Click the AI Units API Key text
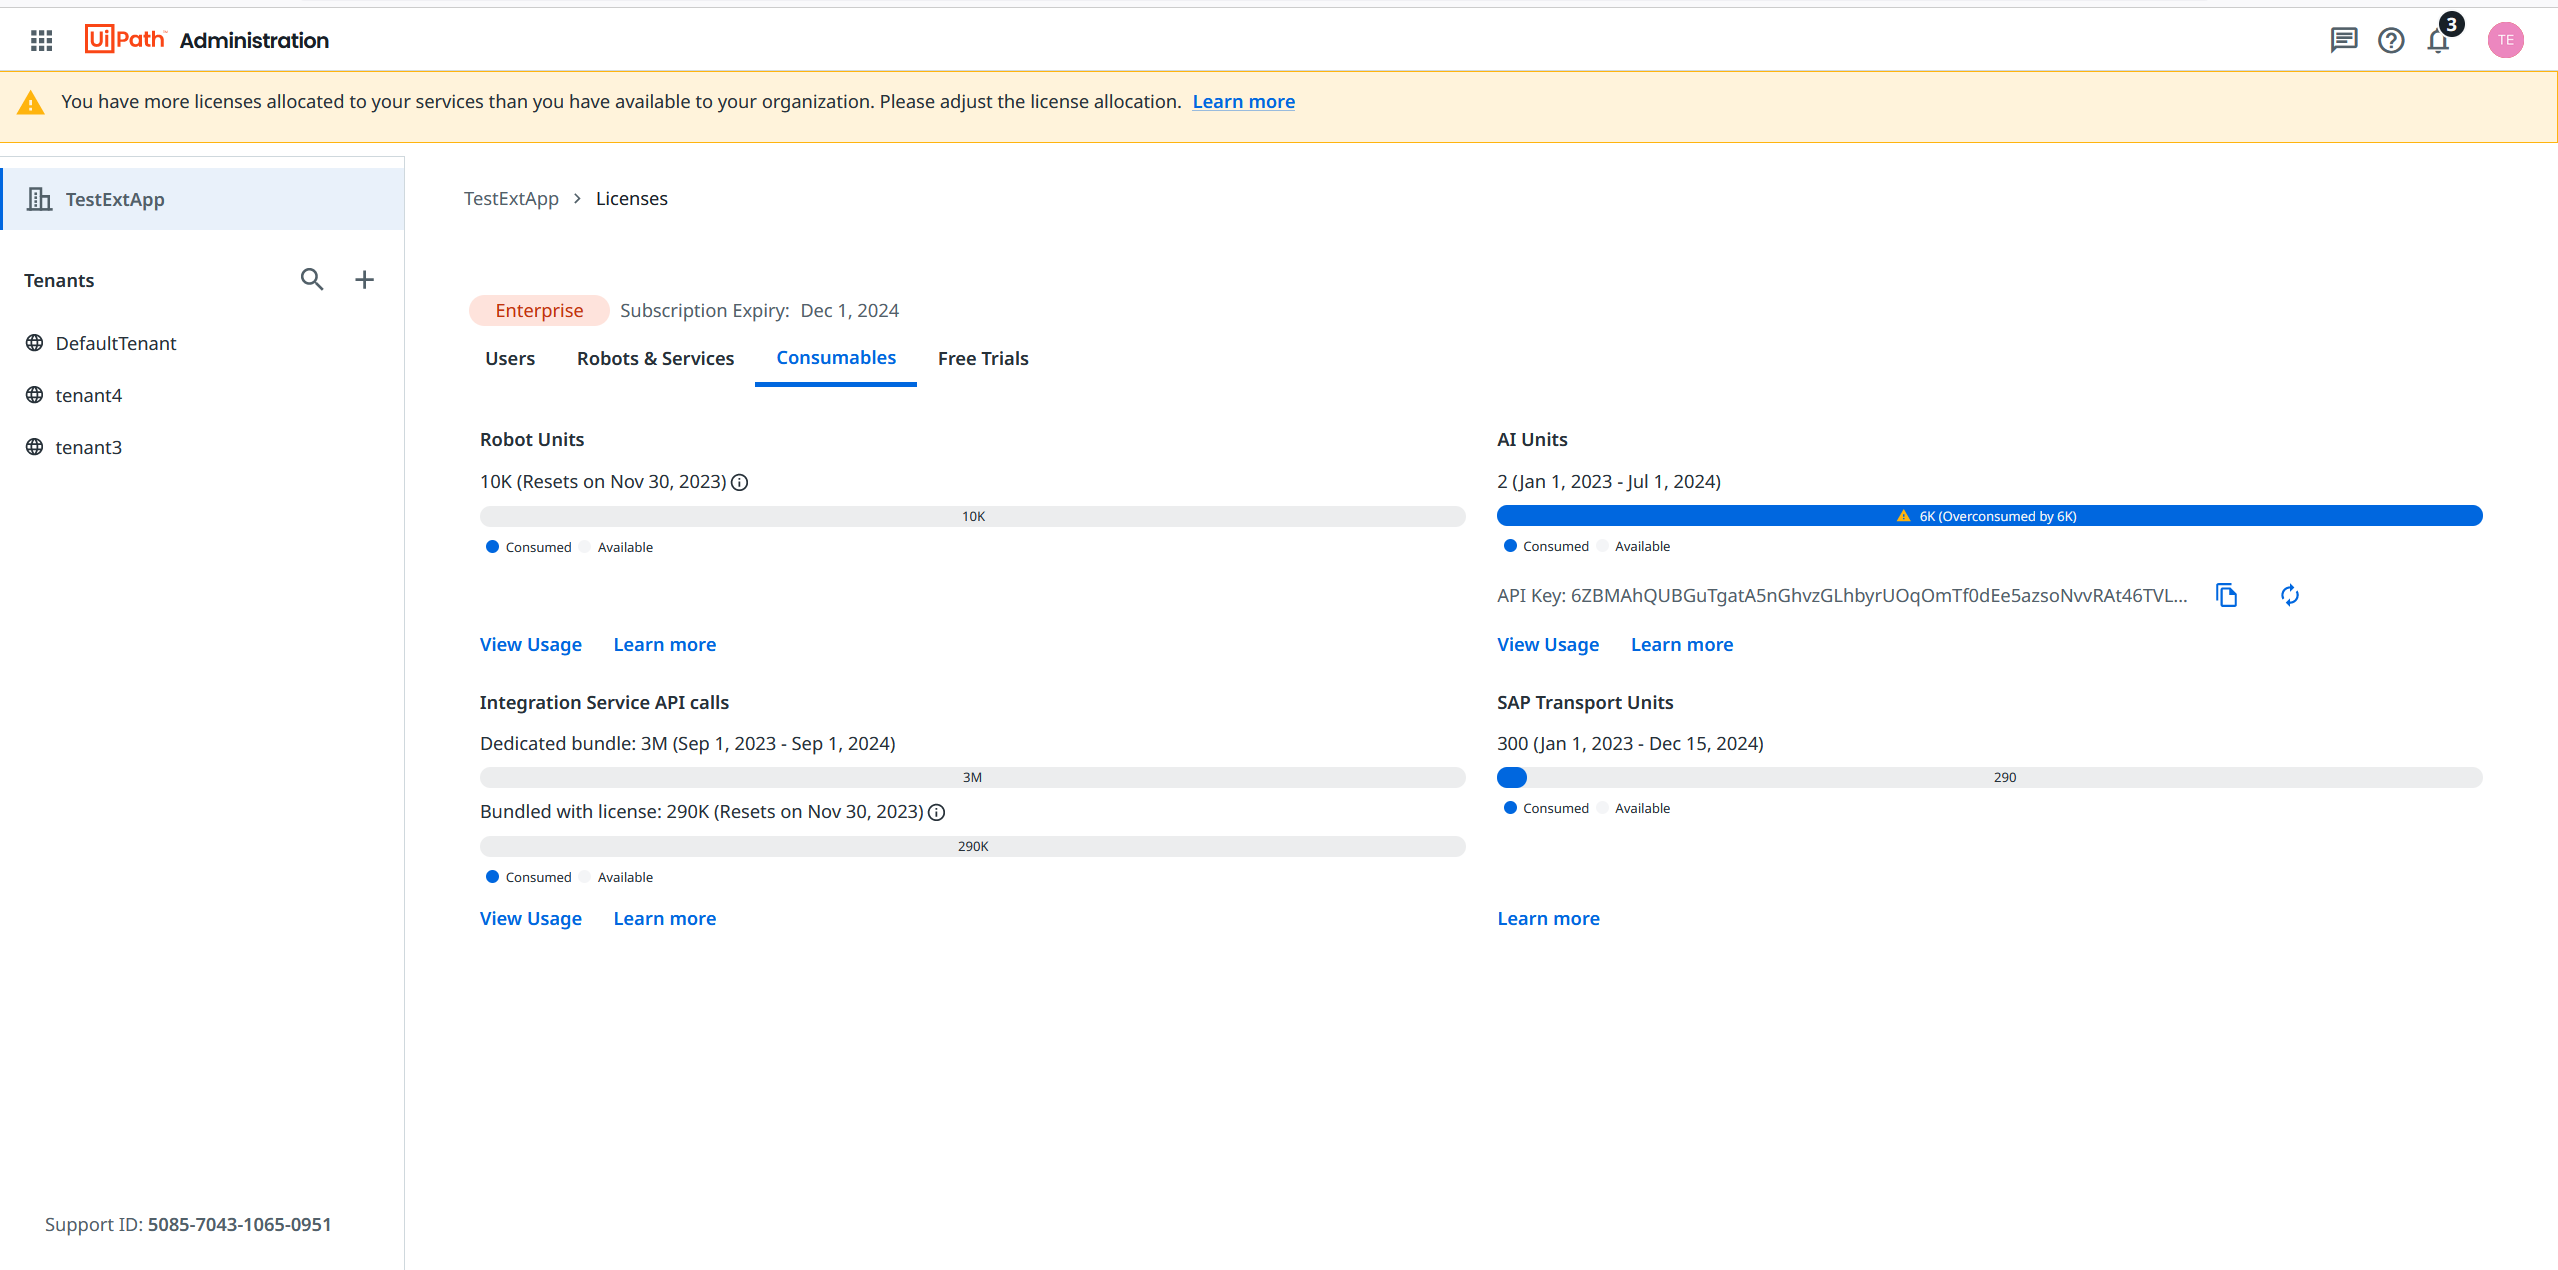This screenshot has height=1270, width=2558. click(x=1842, y=596)
